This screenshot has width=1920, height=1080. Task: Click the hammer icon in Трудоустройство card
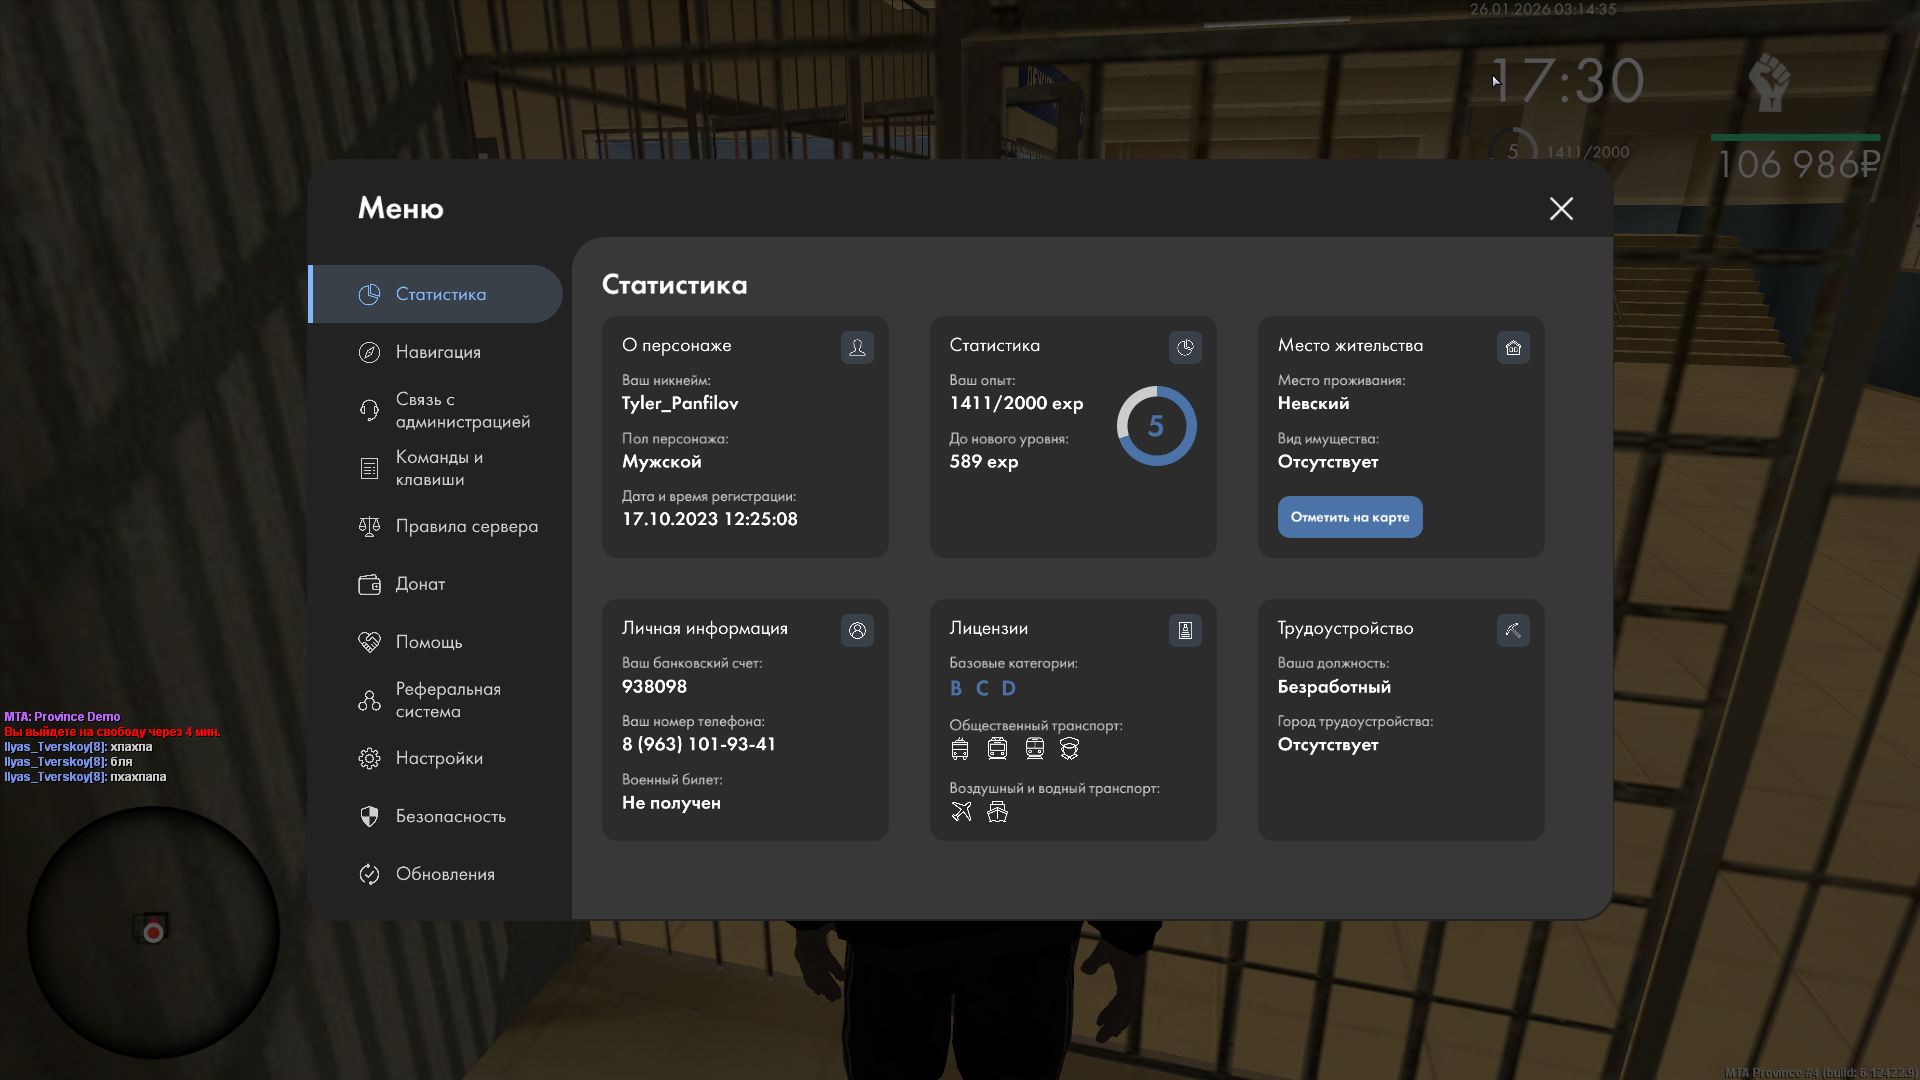pyautogui.click(x=1513, y=630)
